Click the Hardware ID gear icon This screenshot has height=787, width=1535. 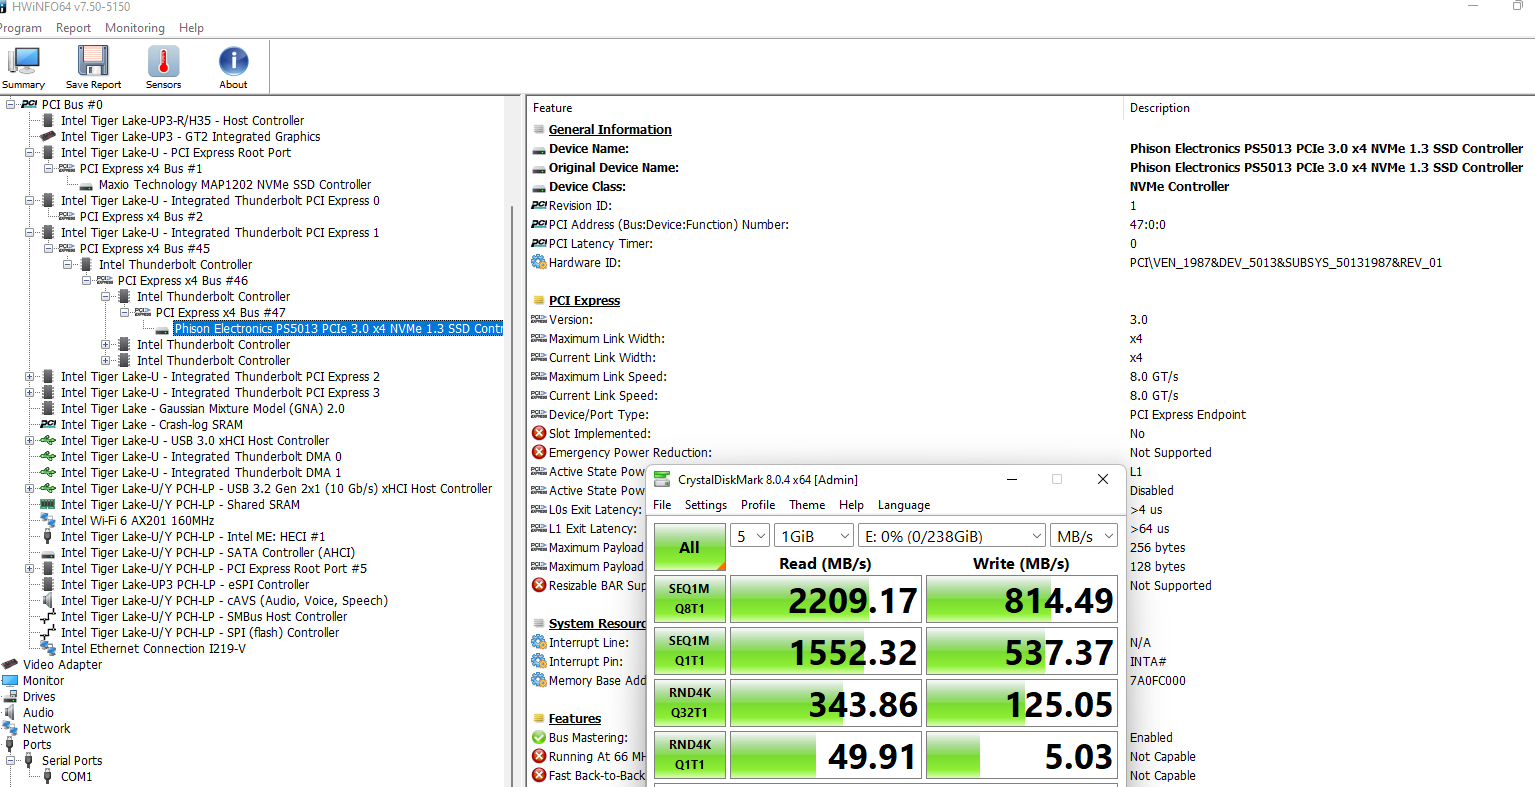[539, 263]
